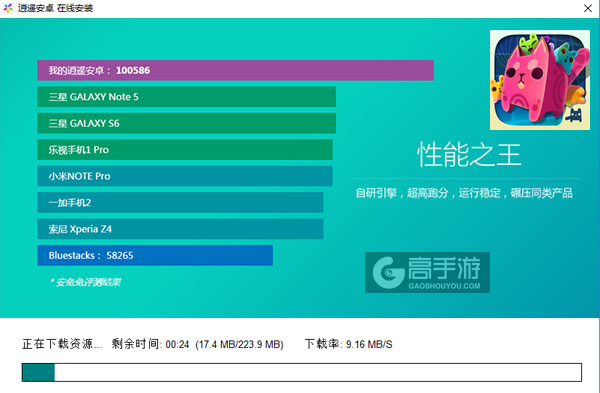
Task: Click the blue Bluestacks 58265 bar
Action: tap(155, 255)
